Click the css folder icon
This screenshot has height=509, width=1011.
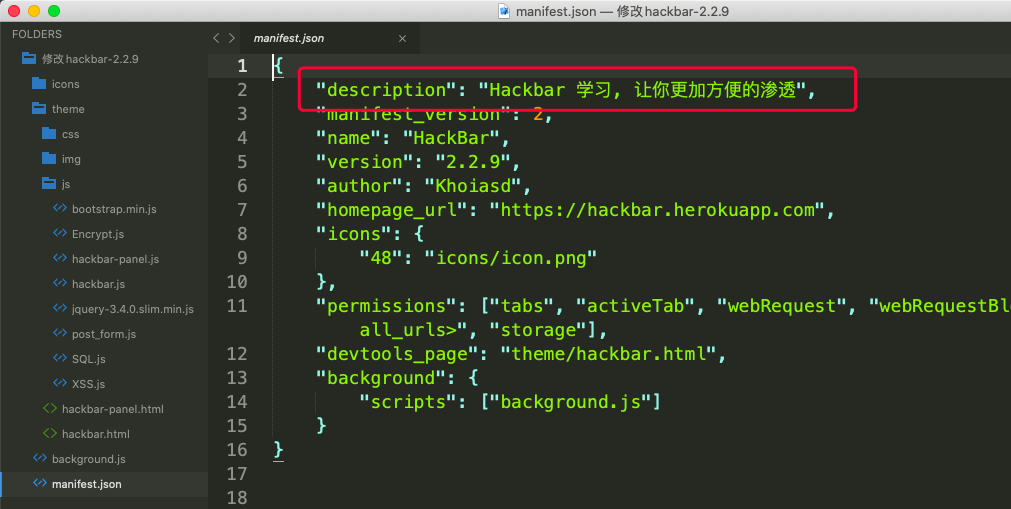click(x=49, y=134)
